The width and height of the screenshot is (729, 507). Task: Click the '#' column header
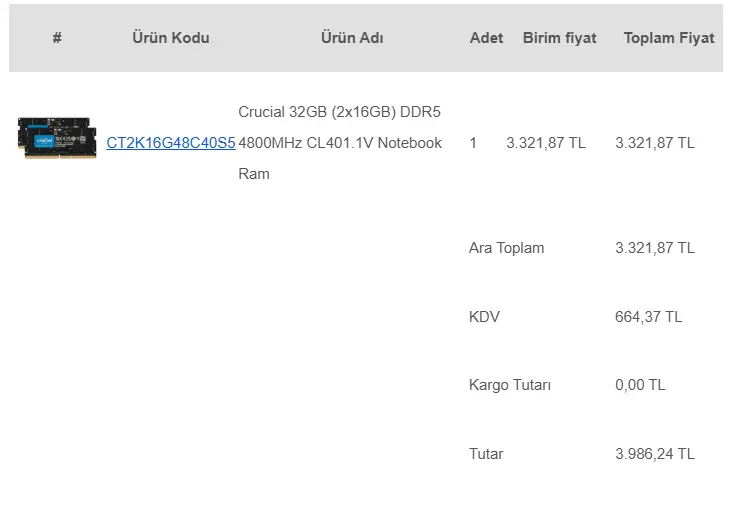(x=57, y=38)
